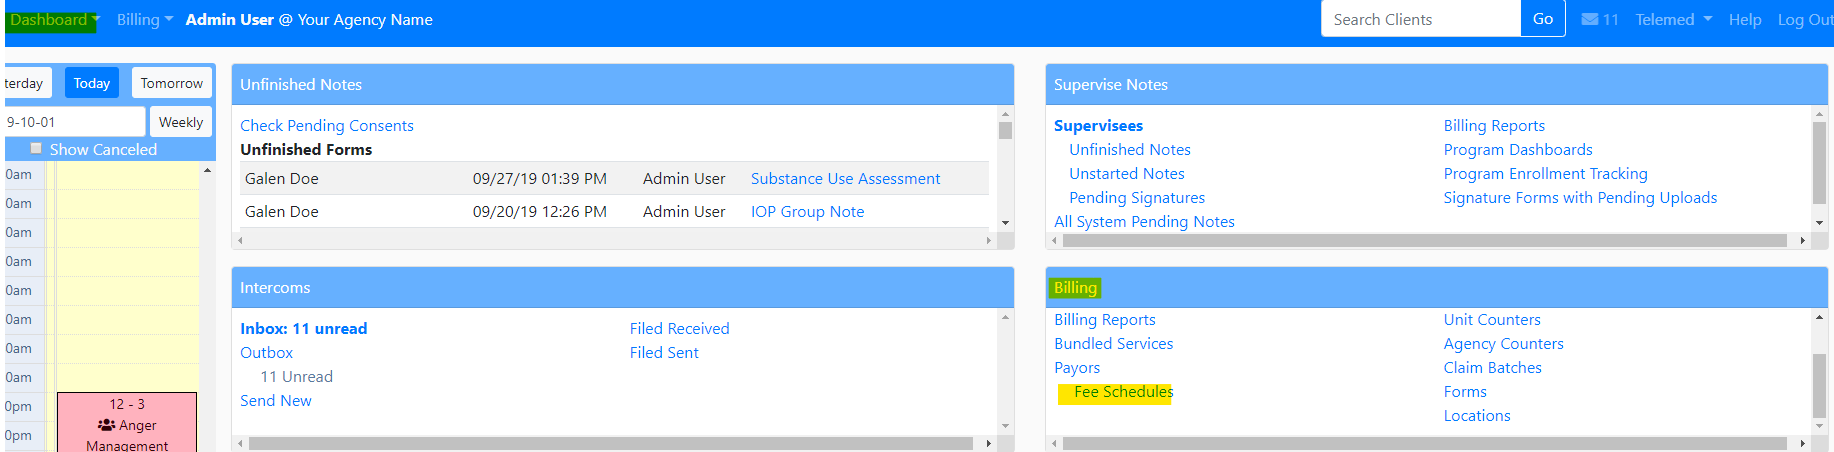This screenshot has height=452, width=1834.
Task: Click the calendar scroll-up arrow
Action: coord(207,171)
